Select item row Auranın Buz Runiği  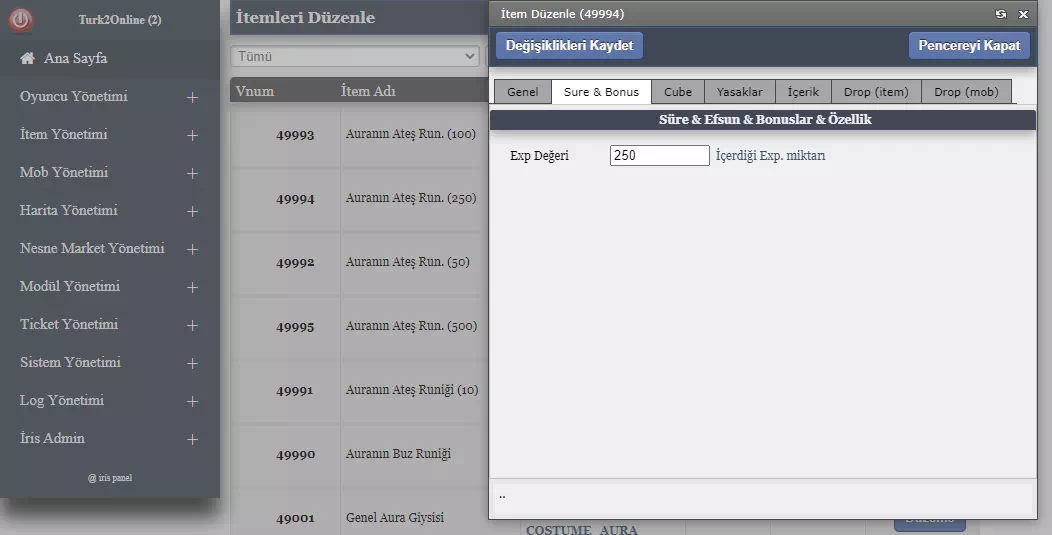coord(398,454)
